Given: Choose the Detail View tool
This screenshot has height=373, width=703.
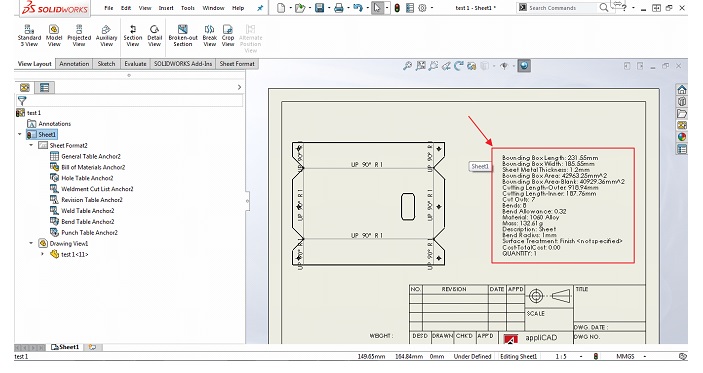Looking at the screenshot, I should 154,36.
